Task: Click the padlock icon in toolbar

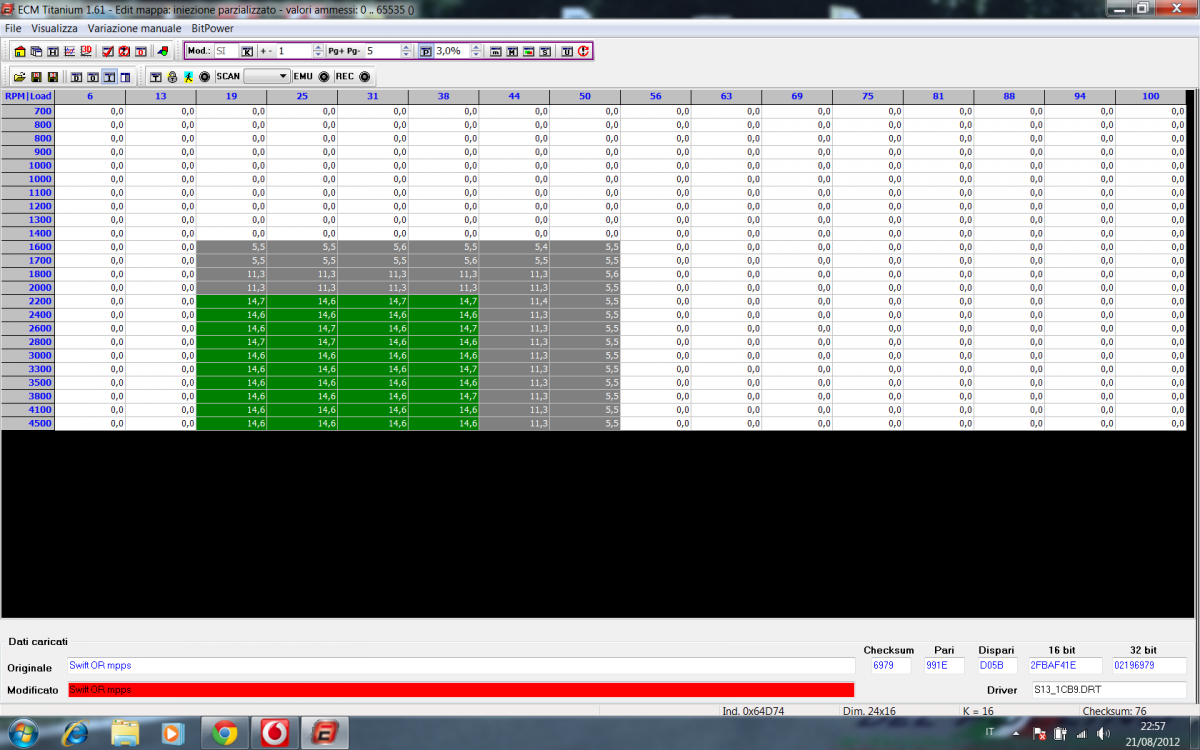Action: click(172, 77)
